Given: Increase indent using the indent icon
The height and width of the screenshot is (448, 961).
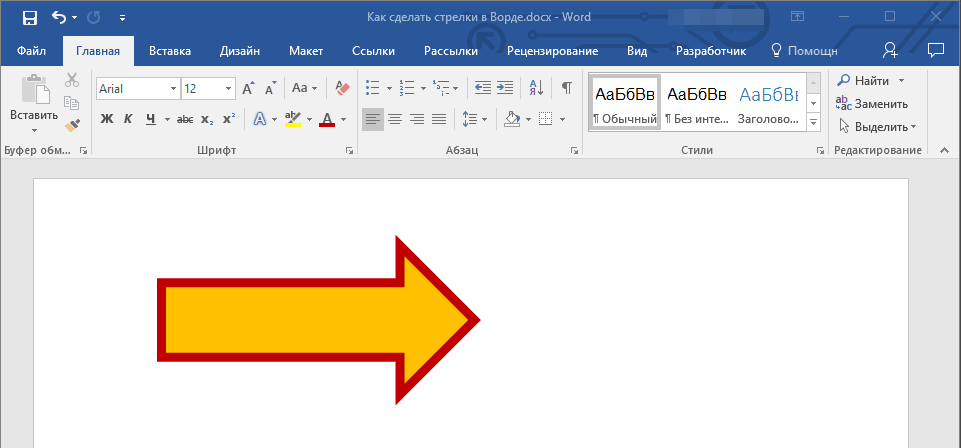Looking at the screenshot, I should coord(505,88).
